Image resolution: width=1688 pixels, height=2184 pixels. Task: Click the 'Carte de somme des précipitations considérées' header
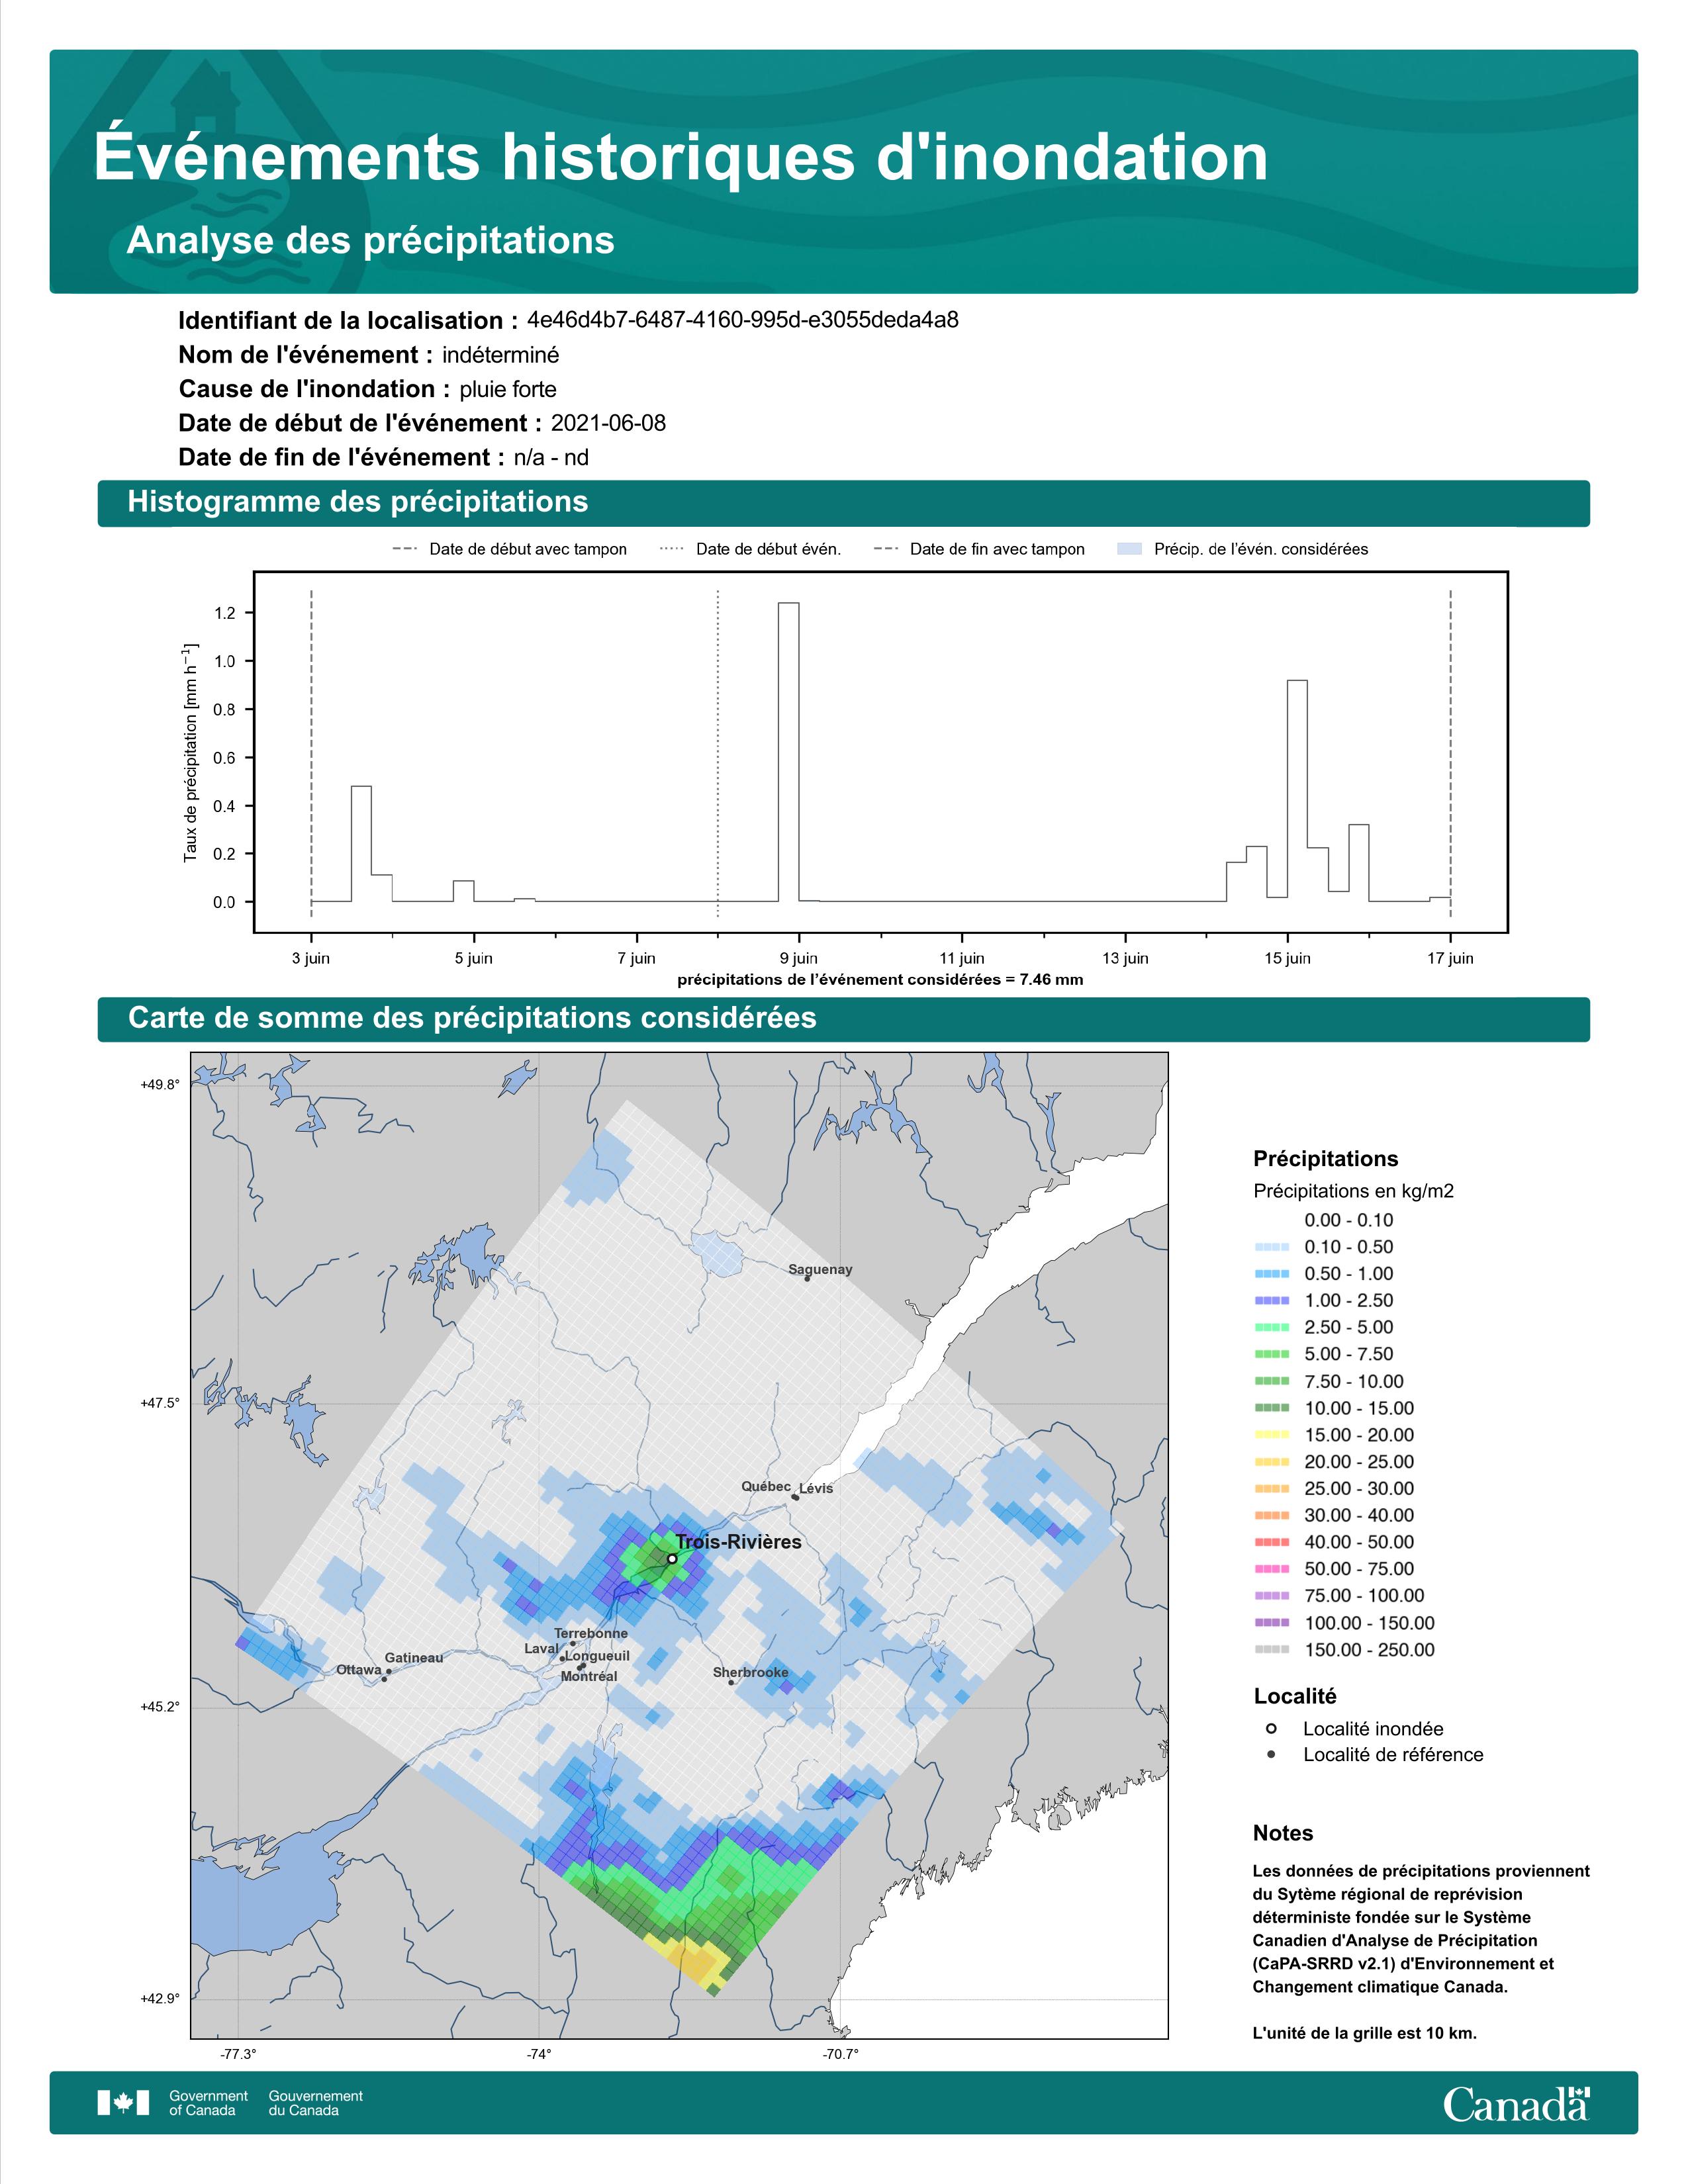tap(472, 1018)
